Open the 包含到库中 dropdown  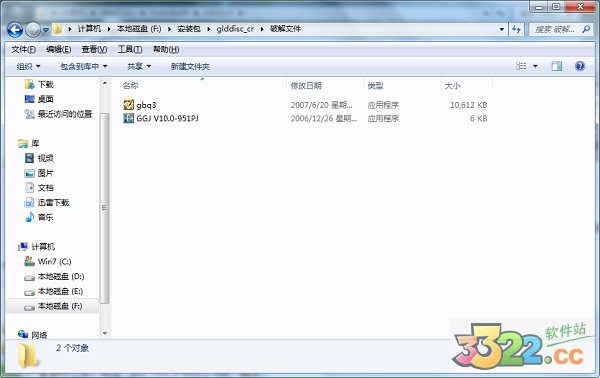pyautogui.click(x=83, y=67)
